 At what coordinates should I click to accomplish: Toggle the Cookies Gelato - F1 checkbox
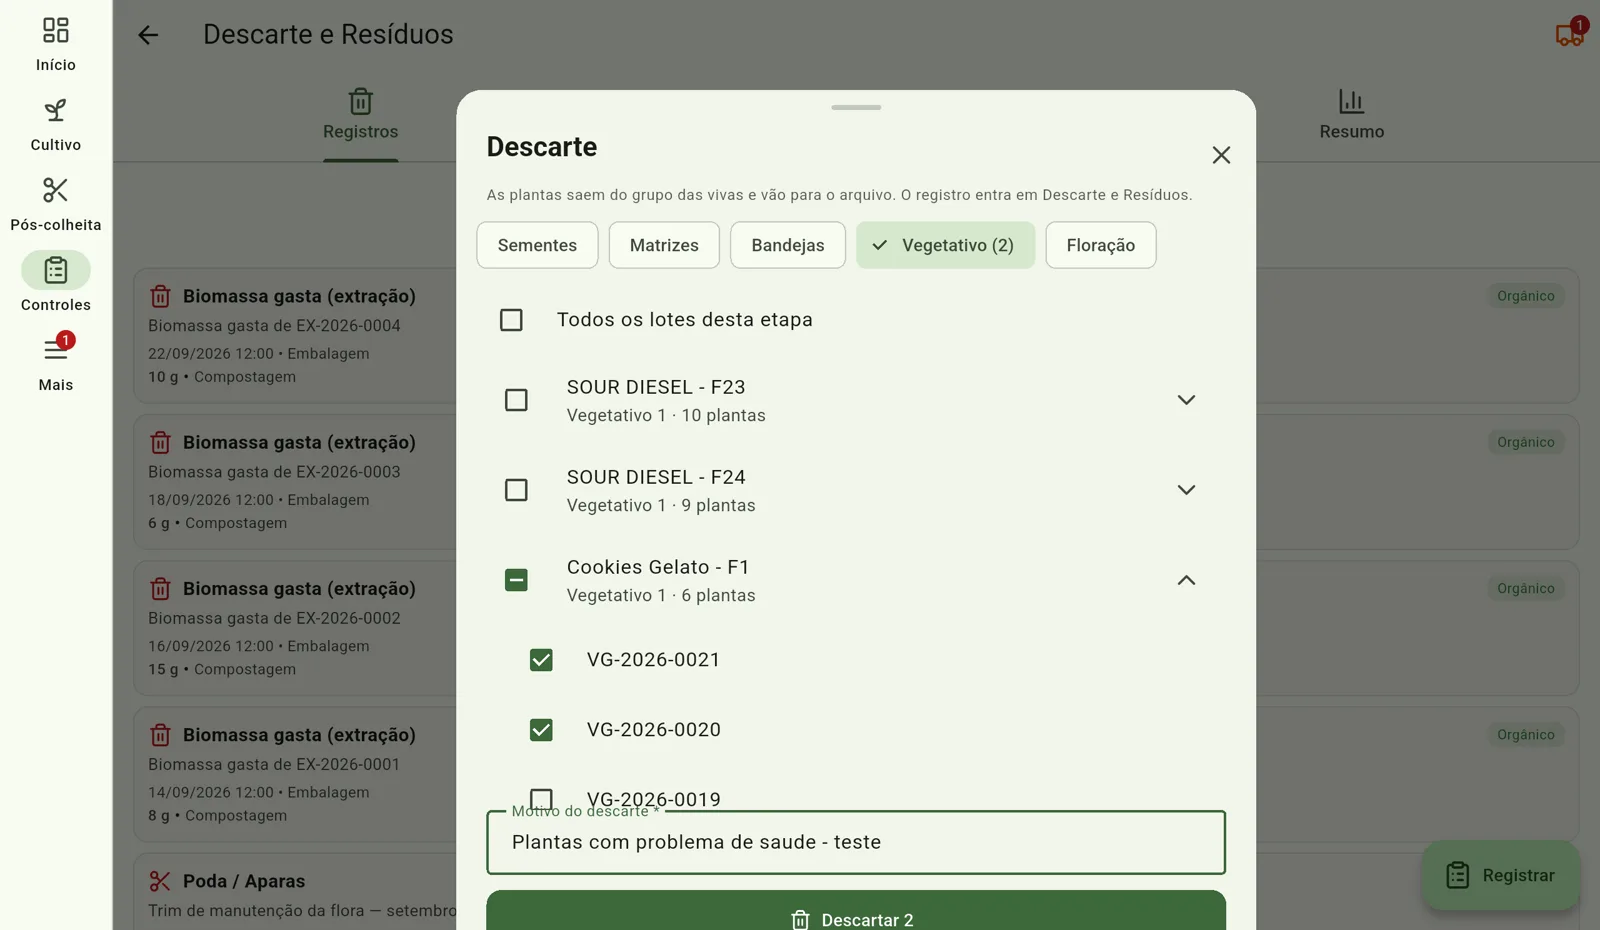[x=516, y=580]
